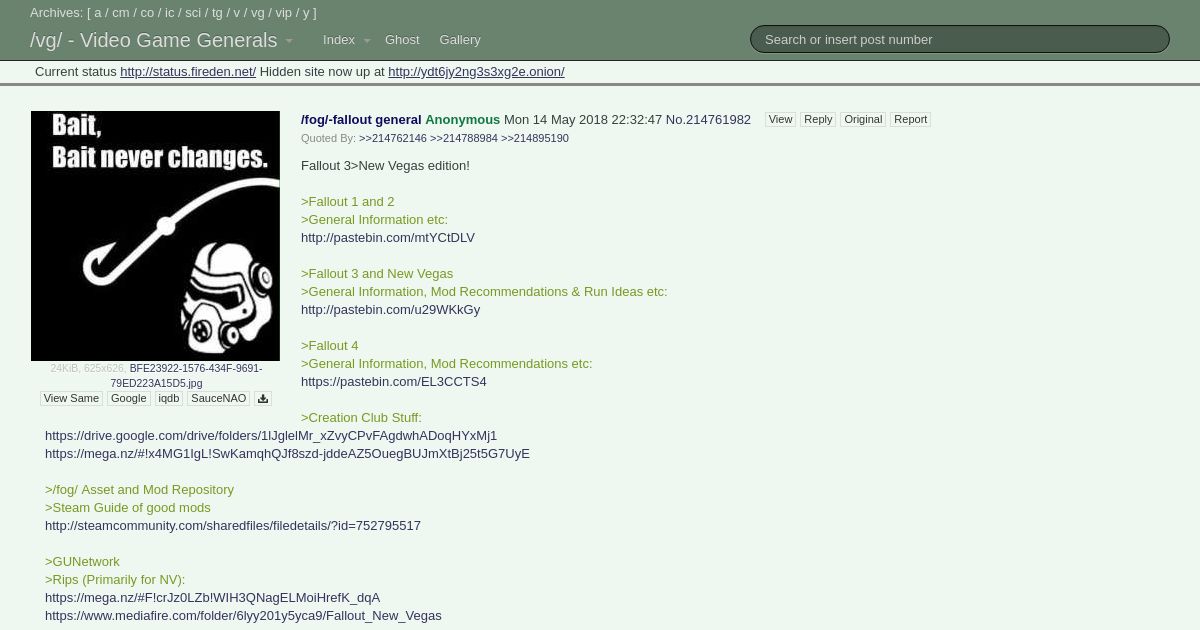
Task: Open the /sci/ archive link
Action: [193, 13]
